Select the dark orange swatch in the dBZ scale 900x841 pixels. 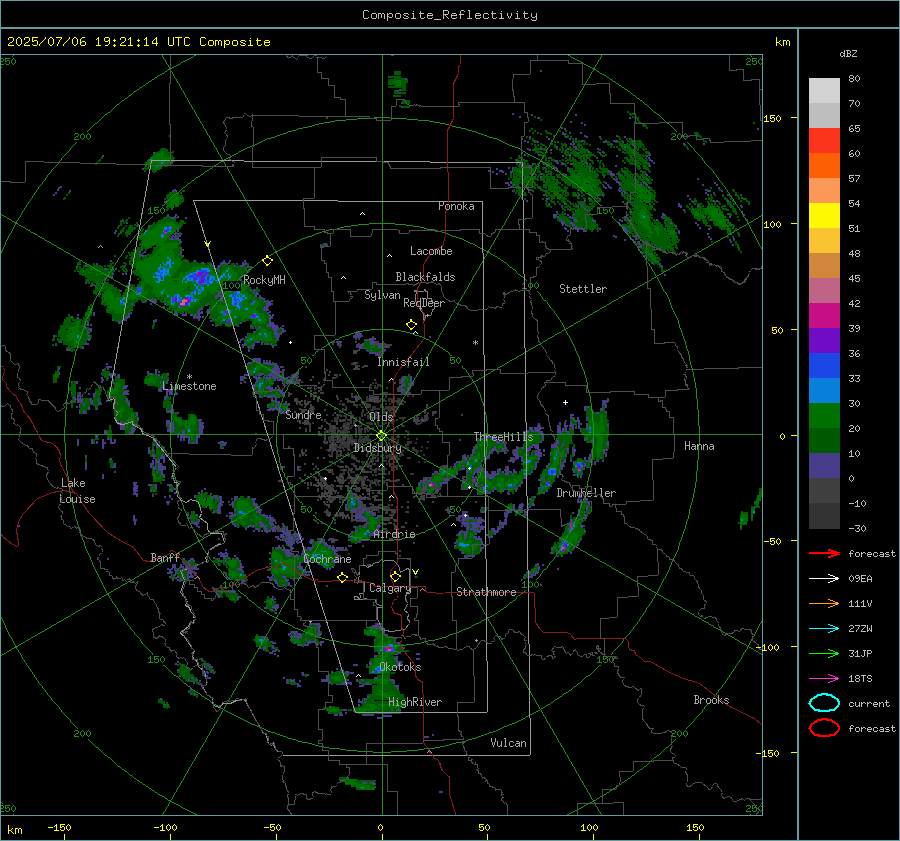coord(824,166)
